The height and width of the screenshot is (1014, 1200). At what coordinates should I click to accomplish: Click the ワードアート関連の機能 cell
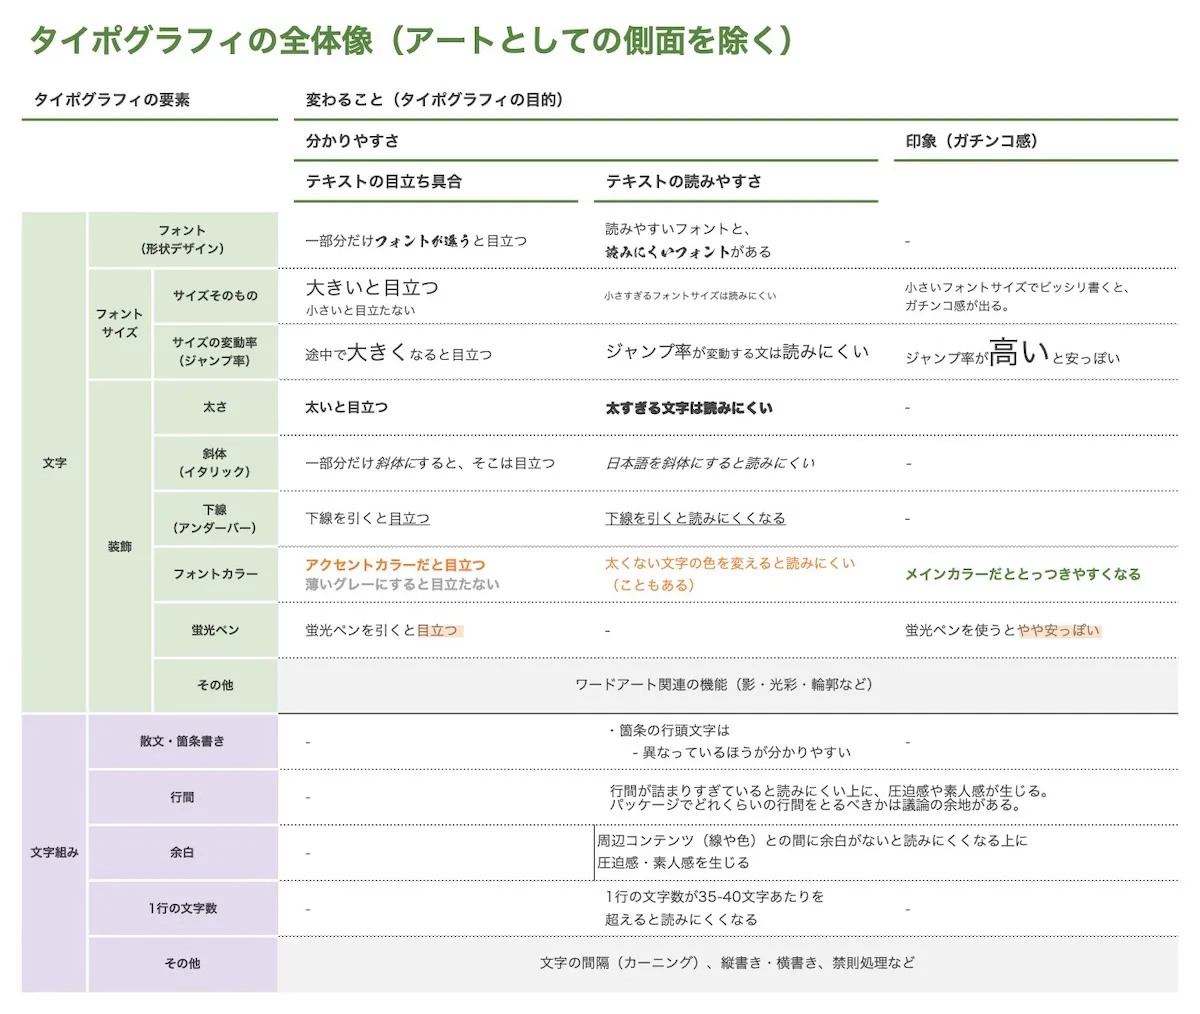pyautogui.click(x=727, y=685)
